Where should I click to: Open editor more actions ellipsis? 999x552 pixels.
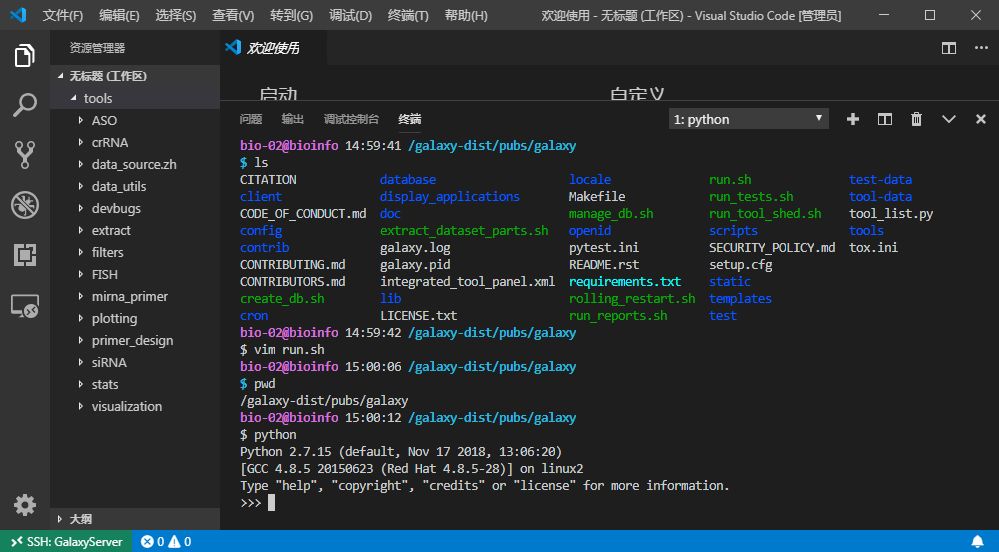coord(981,48)
